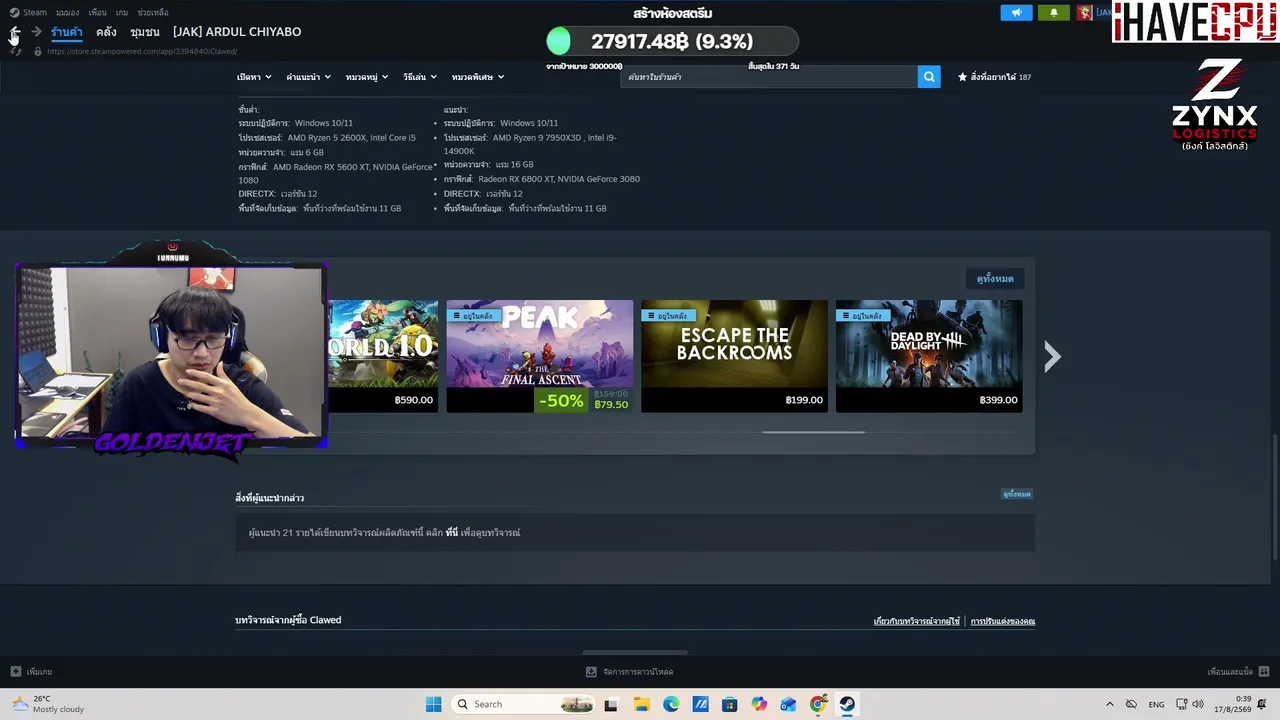1280x720 pixels.
Task: Click the page vertical scrollbar thumb
Action: (1276, 499)
